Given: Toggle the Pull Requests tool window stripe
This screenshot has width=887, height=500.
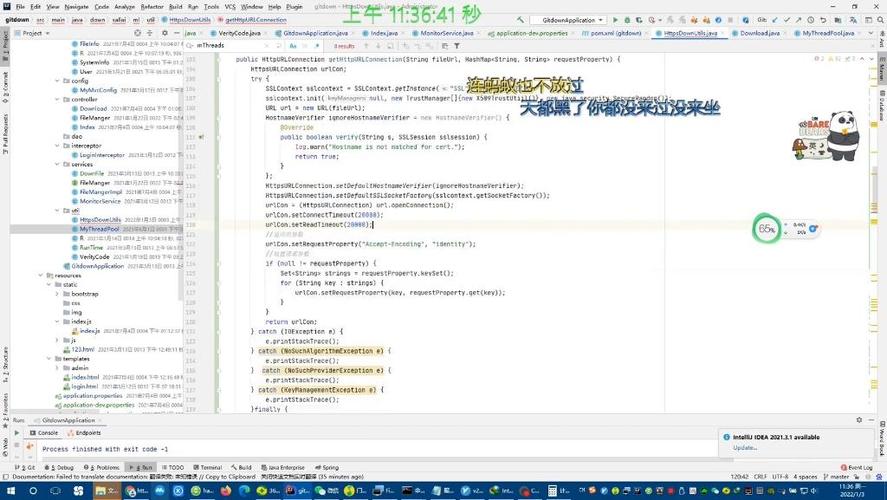Looking at the screenshot, I should [x=5, y=134].
